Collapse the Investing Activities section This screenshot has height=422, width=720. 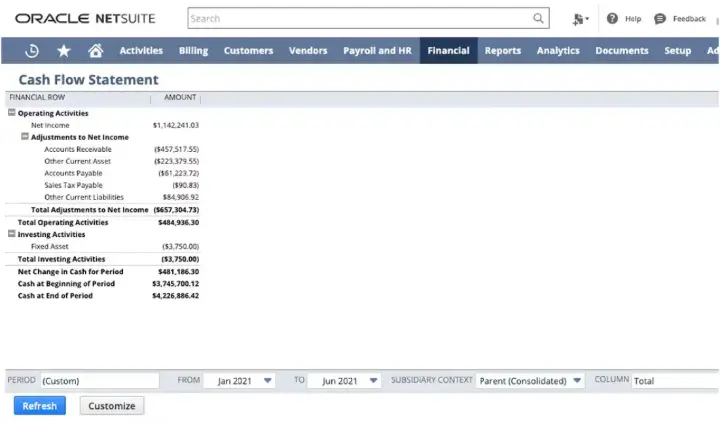pos(12,234)
